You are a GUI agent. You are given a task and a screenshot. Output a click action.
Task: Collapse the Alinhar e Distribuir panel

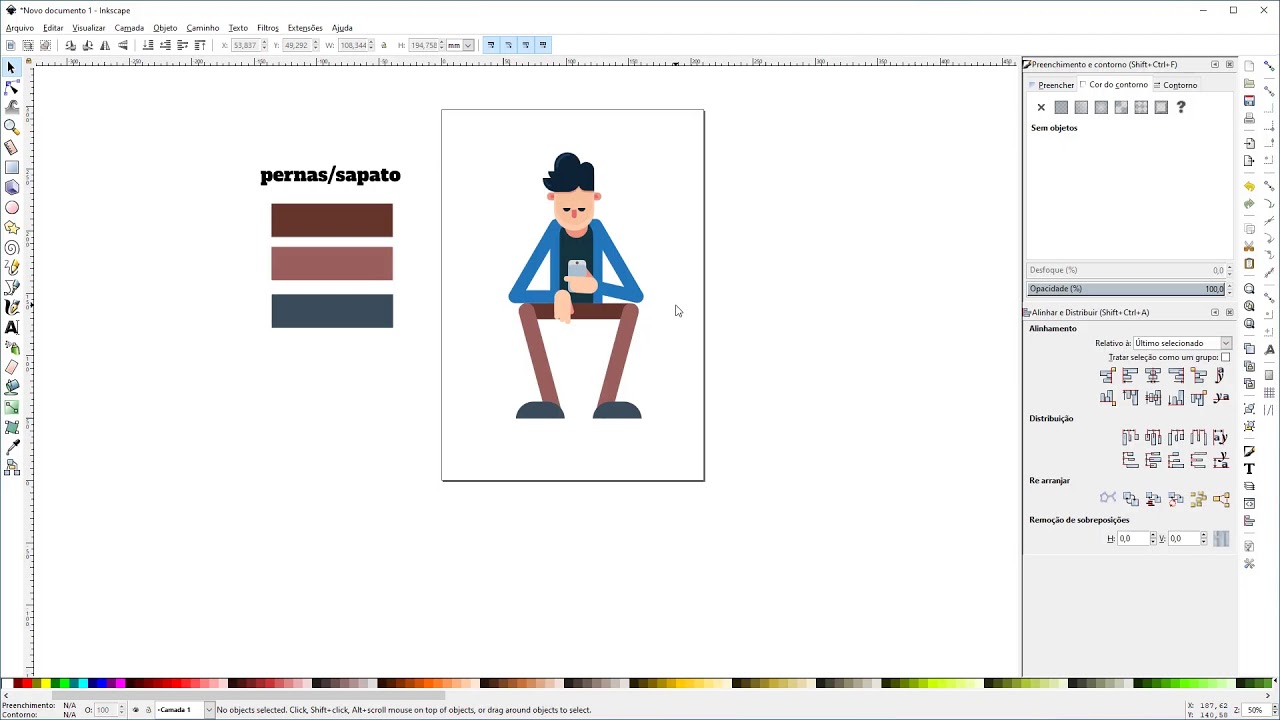(x=1215, y=312)
